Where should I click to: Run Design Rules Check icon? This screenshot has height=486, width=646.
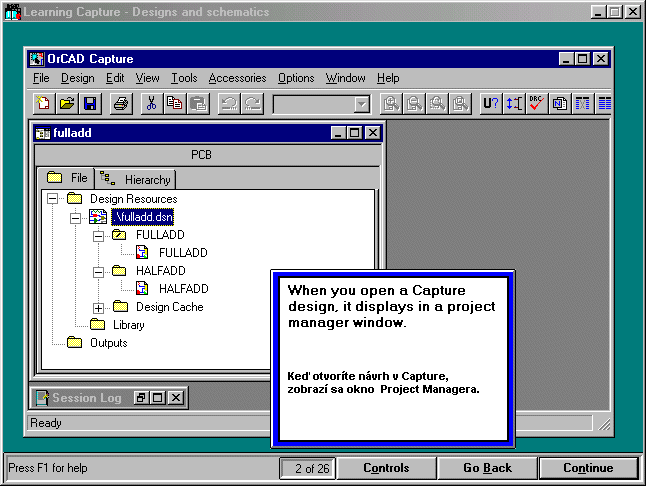pyautogui.click(x=537, y=103)
